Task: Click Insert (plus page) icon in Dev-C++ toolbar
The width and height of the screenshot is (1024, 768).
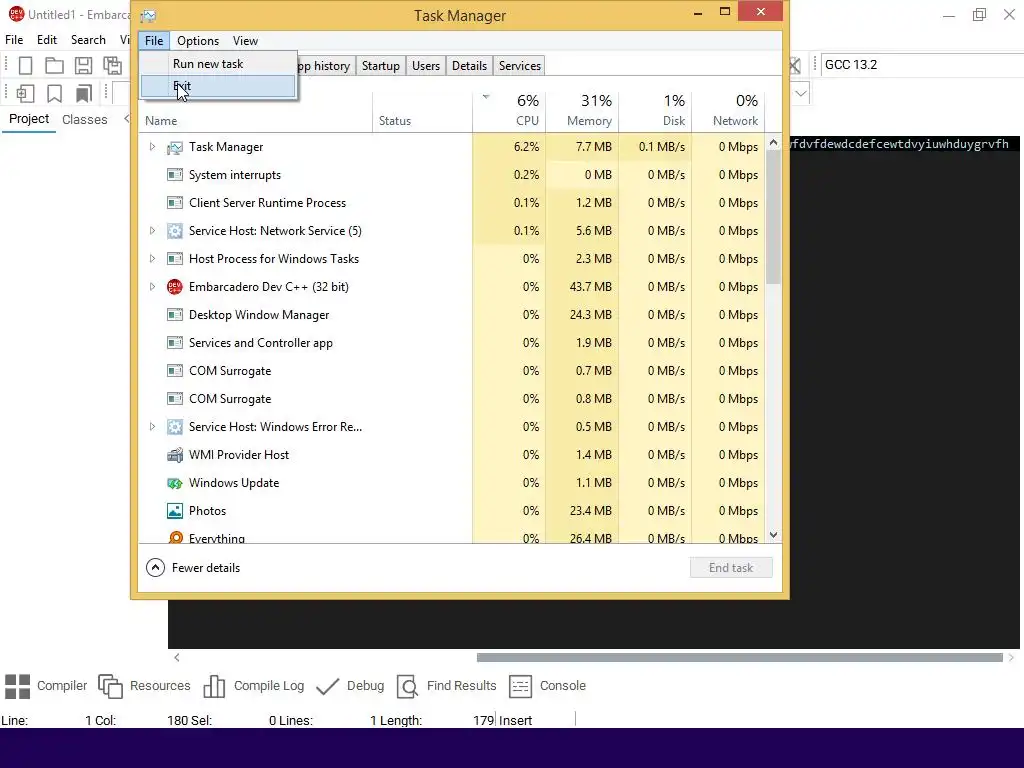Action: click(x=25, y=93)
